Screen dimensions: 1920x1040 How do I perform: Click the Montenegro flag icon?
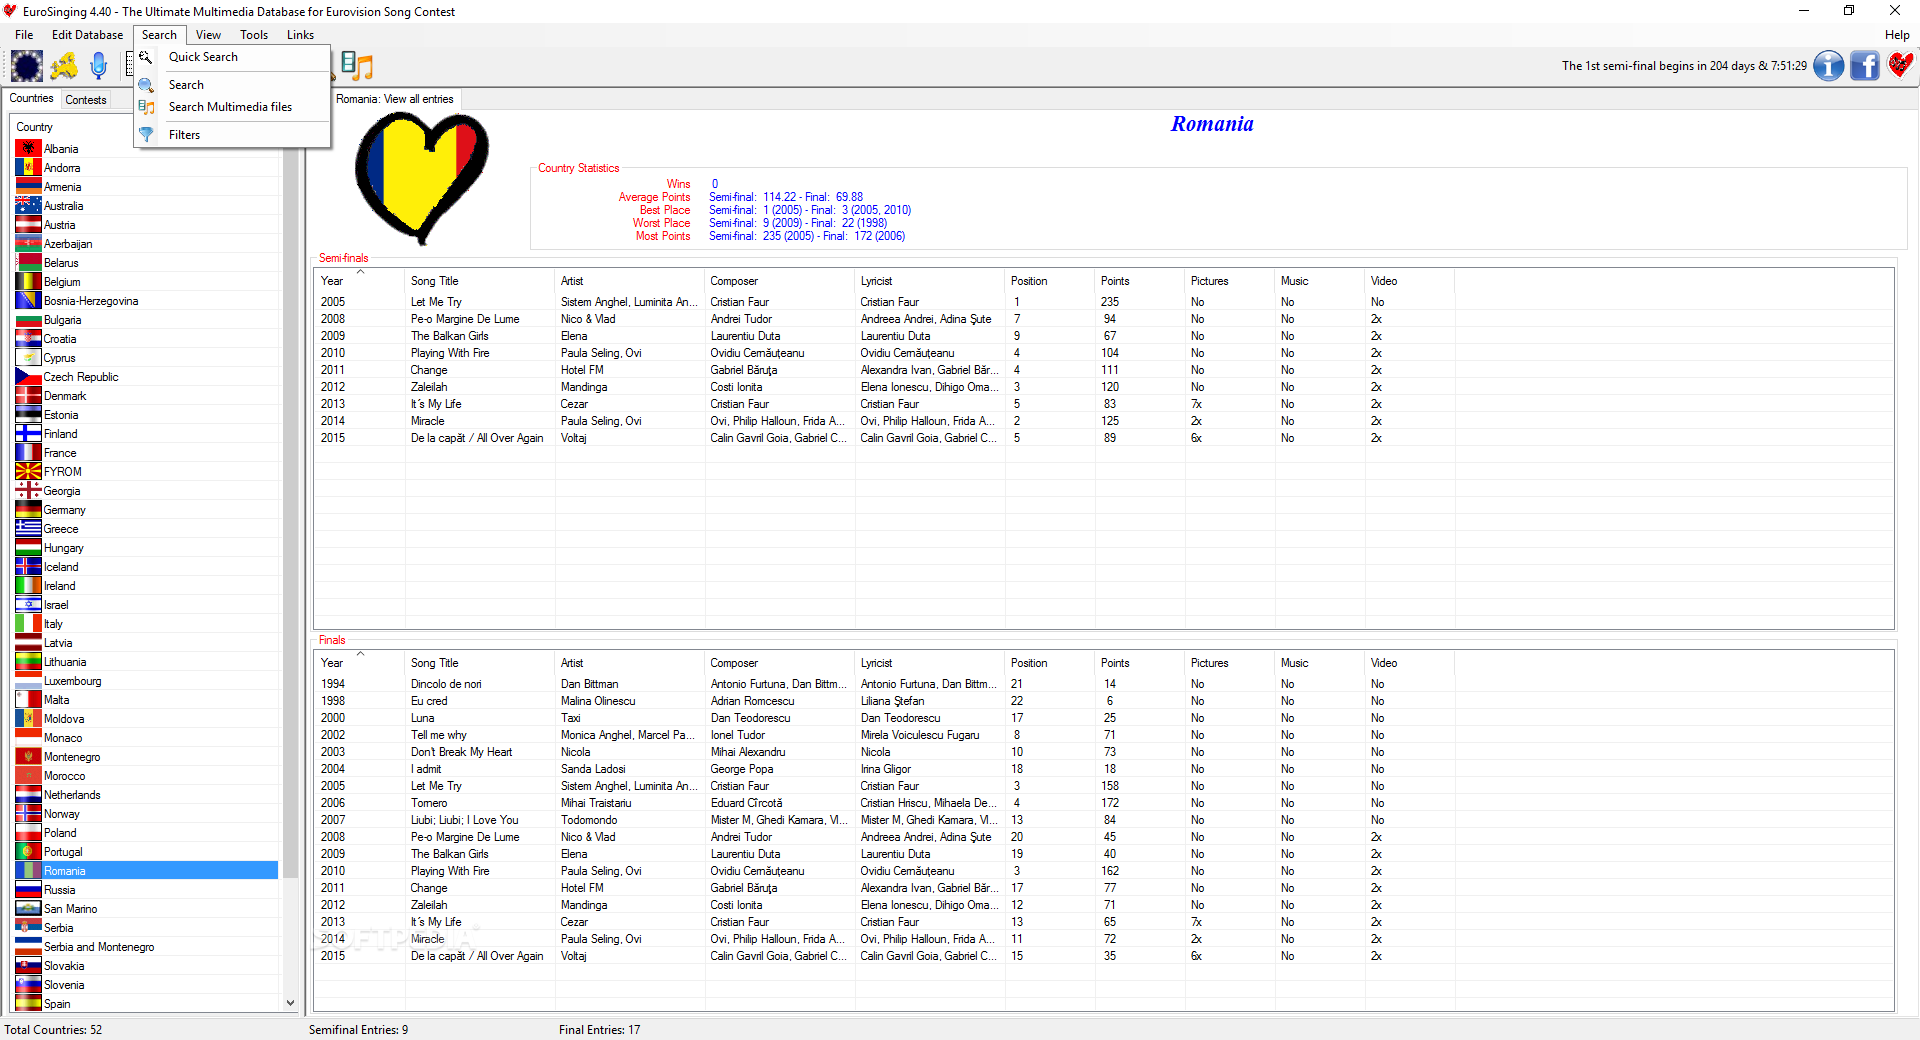[28, 757]
